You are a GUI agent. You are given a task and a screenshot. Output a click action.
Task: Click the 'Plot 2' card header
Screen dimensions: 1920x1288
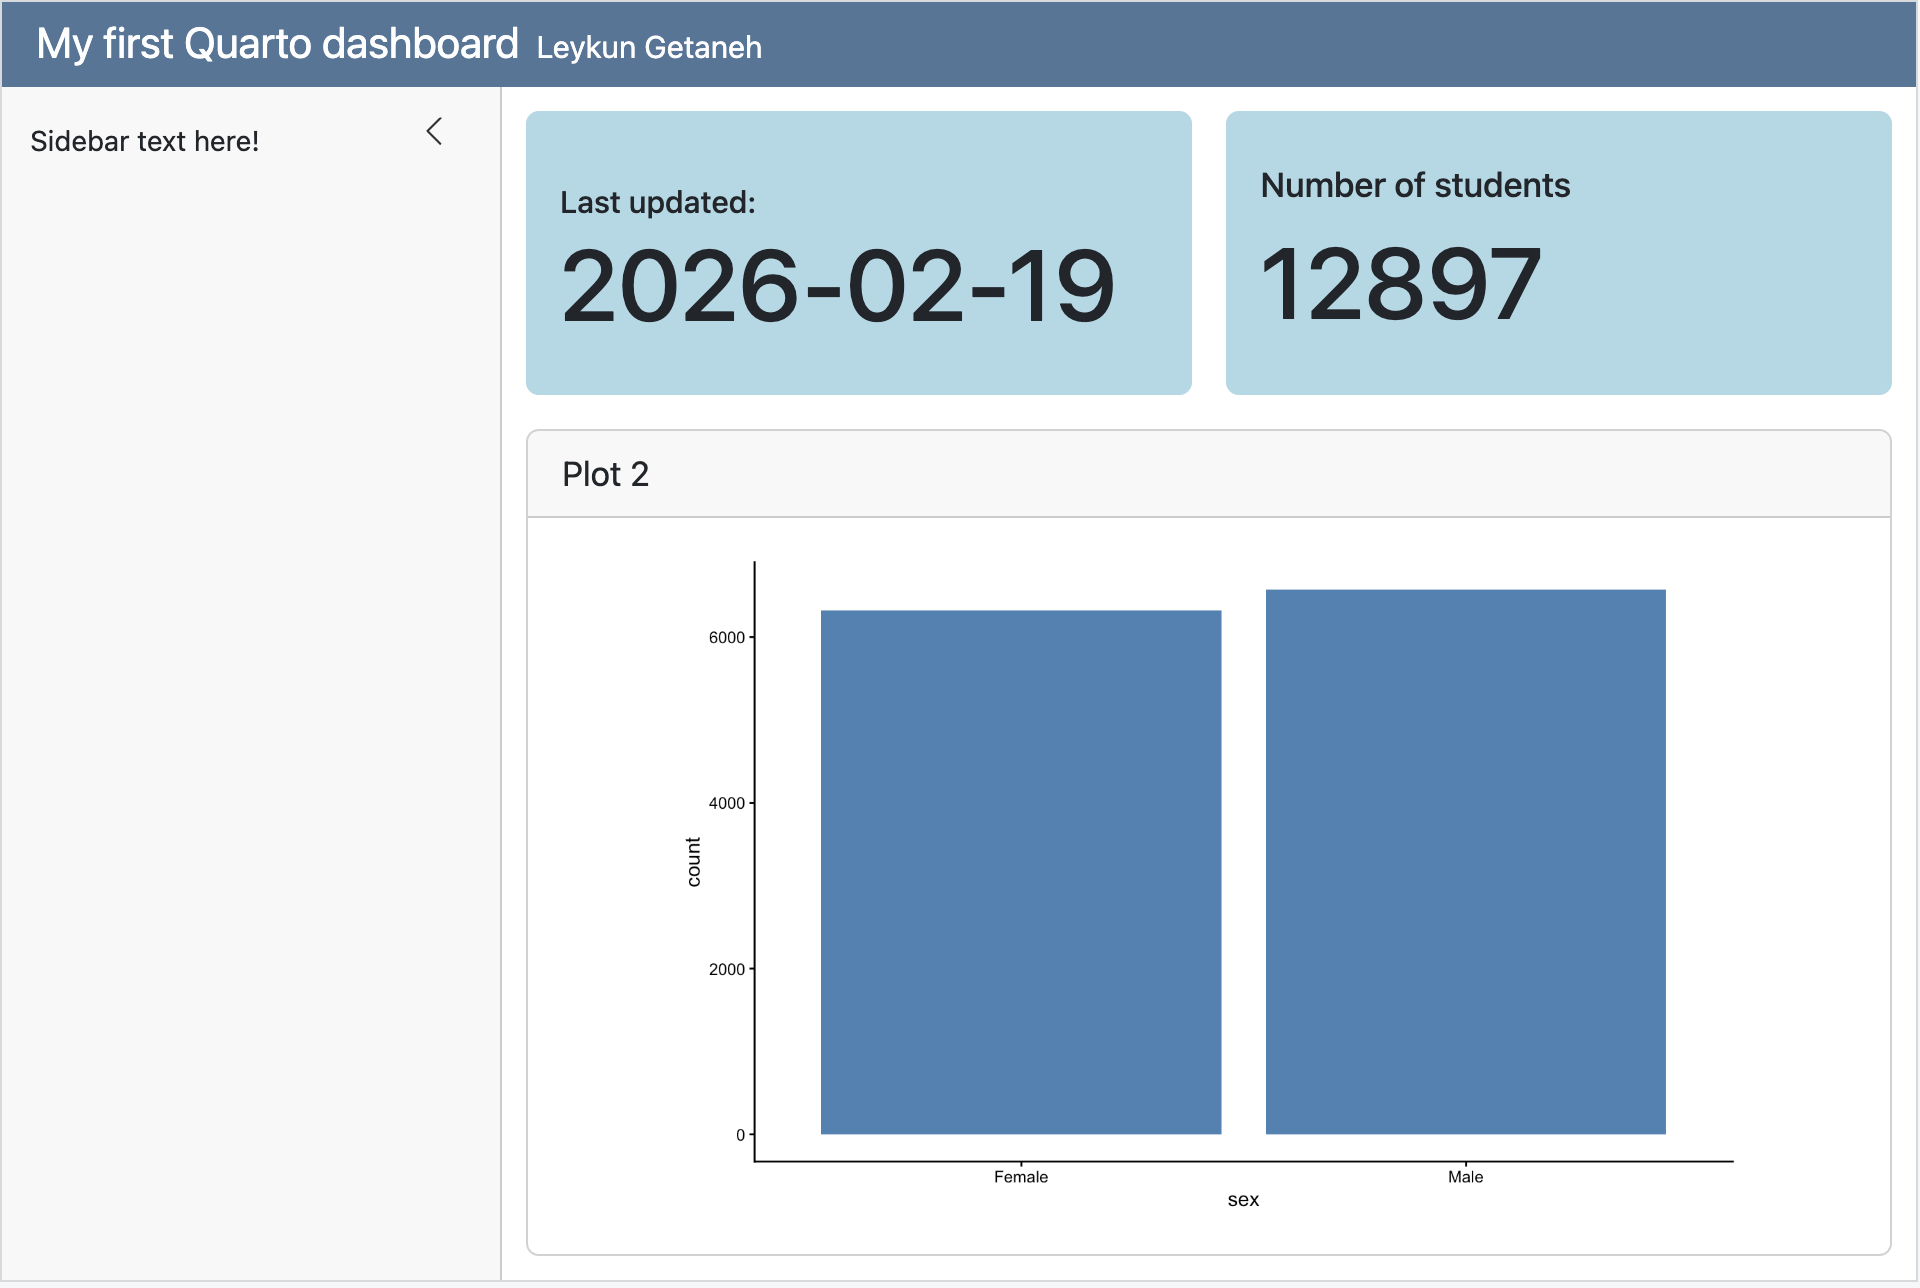tap(605, 474)
